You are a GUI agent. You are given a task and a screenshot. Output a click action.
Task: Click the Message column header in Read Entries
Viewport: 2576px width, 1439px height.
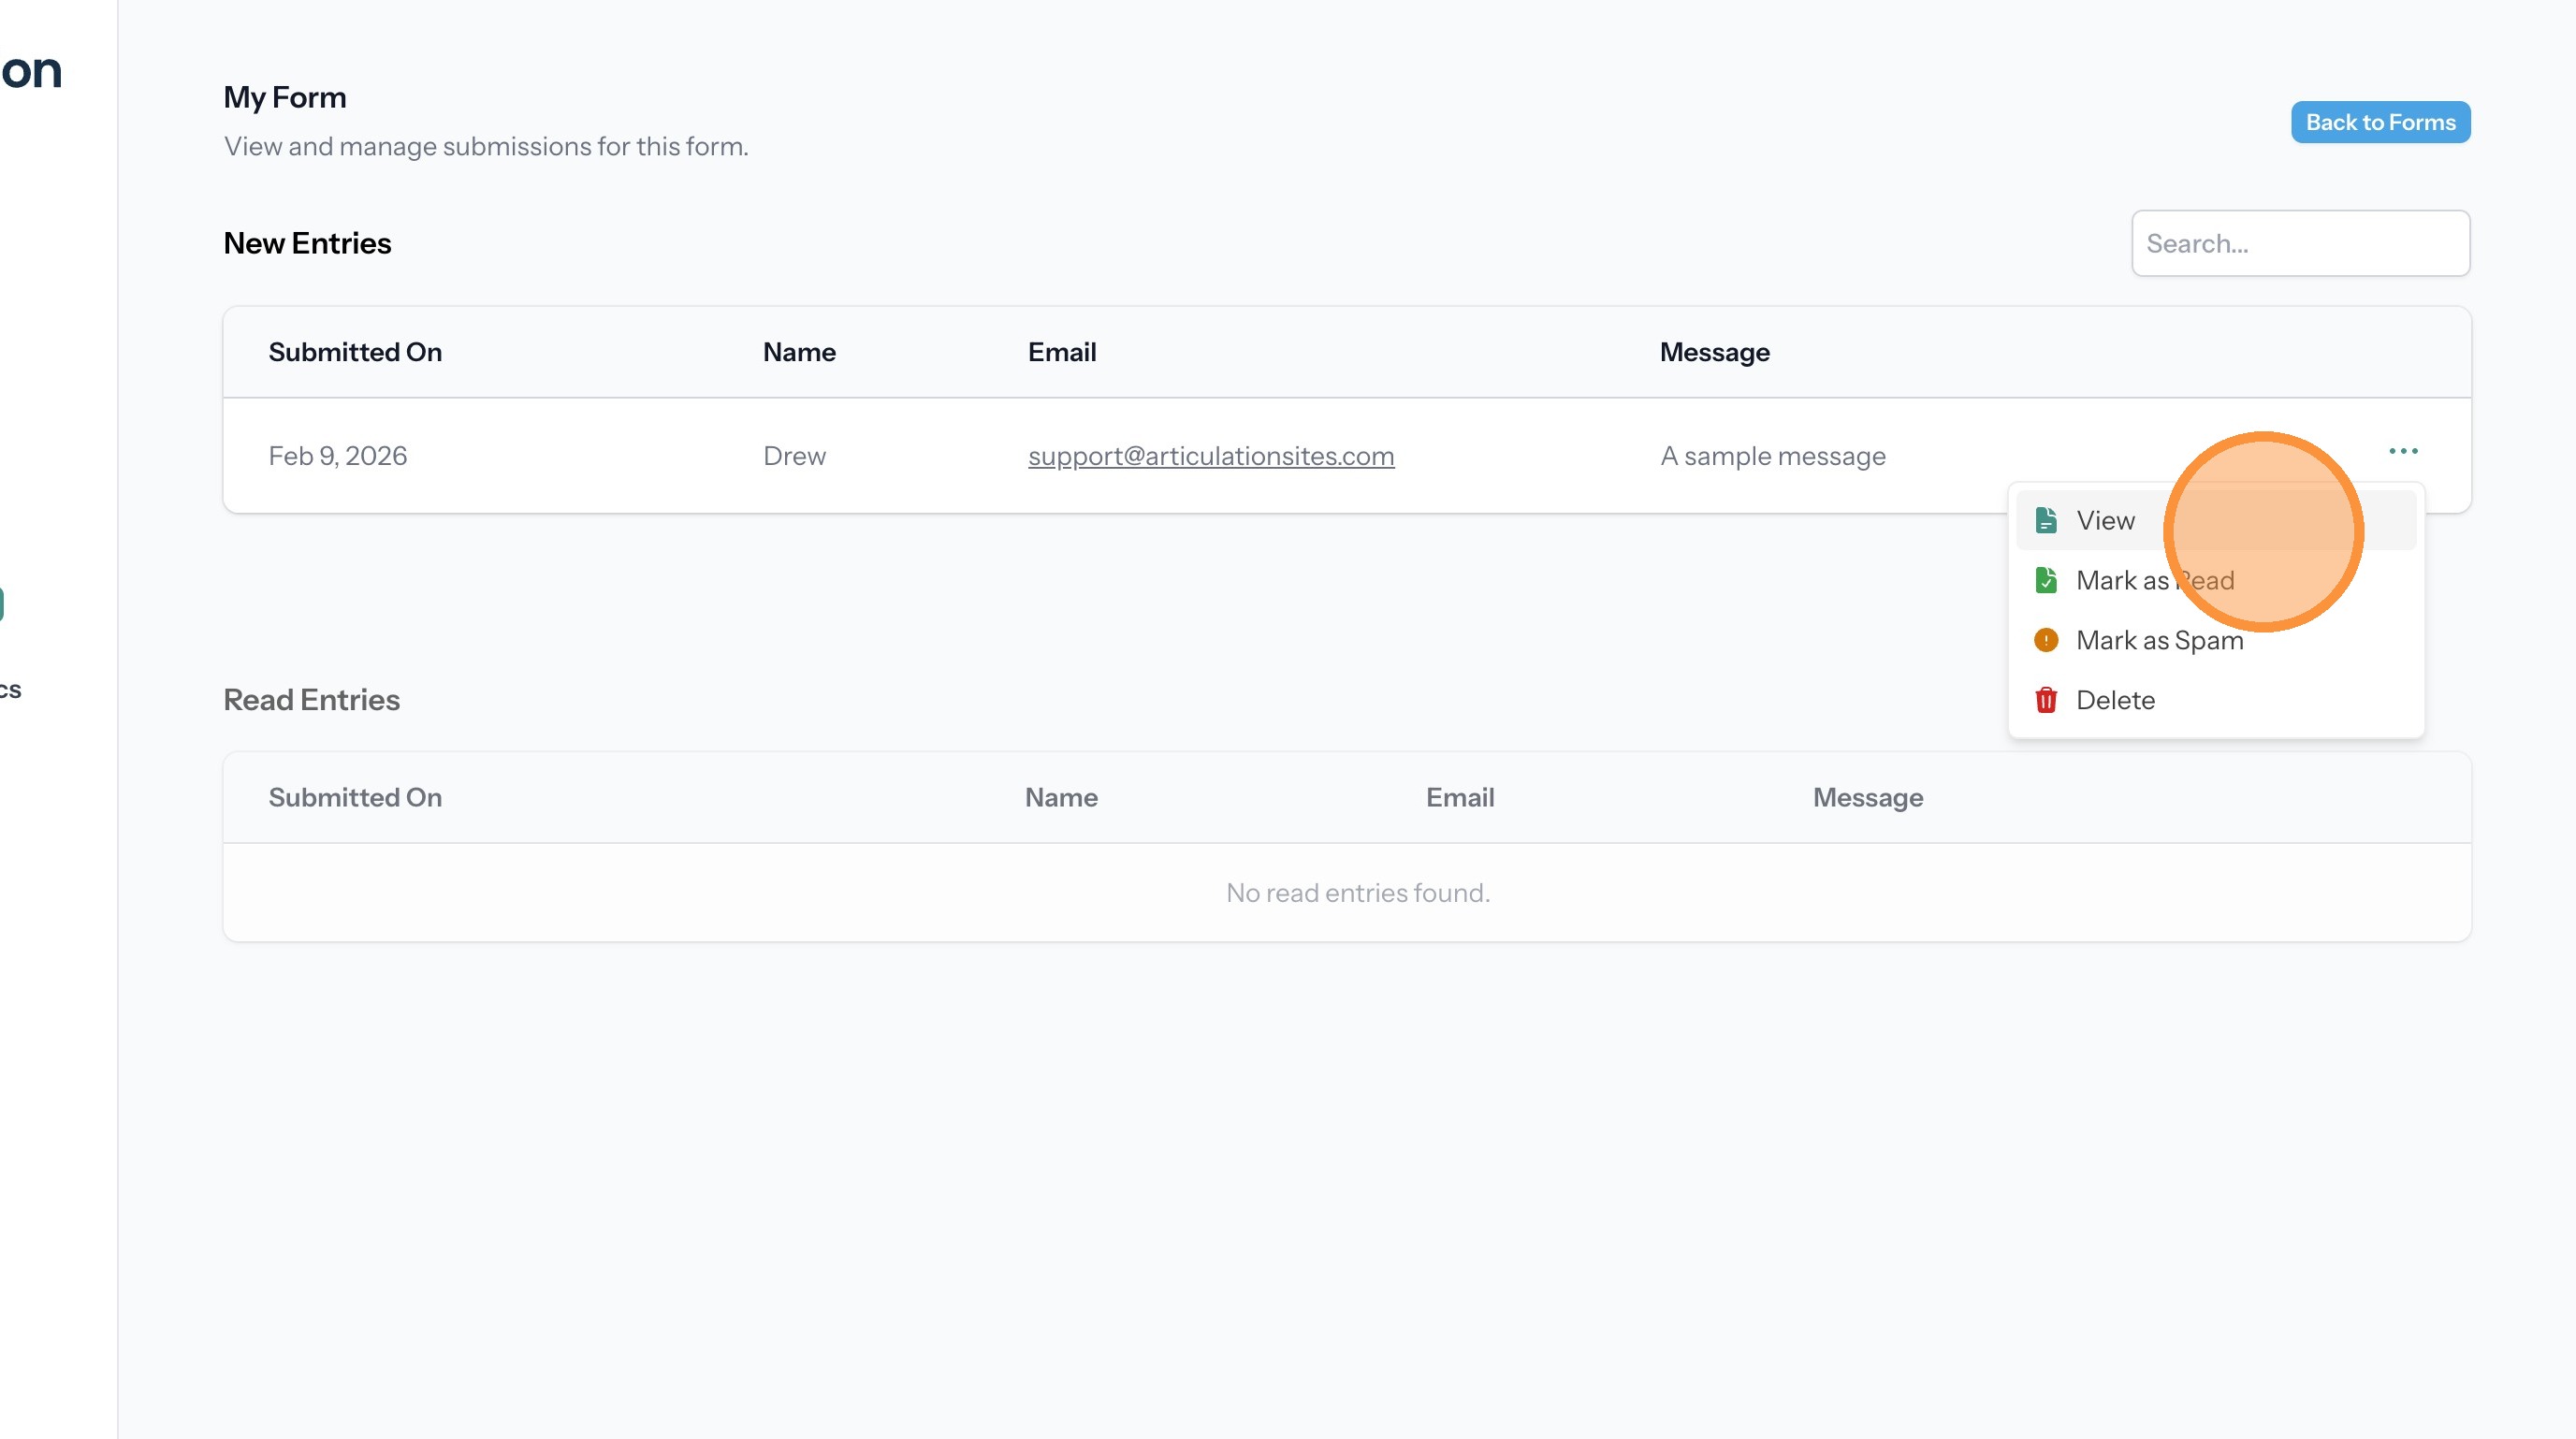point(1867,797)
